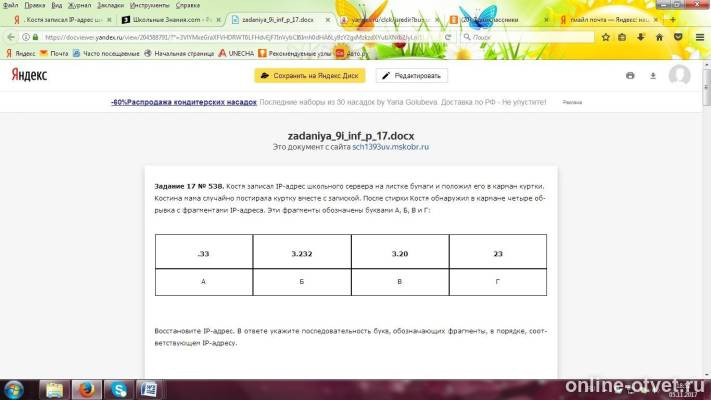Click Сохранить на Яндекс Диск button
Viewport: 711px width, 400px height.
point(310,76)
